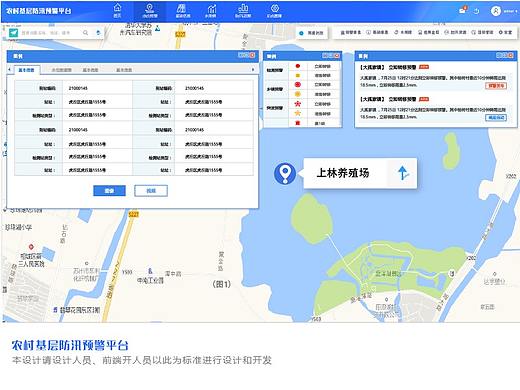Switch to the fourth tab in left dialog
Screen dimensions: 520x390
(124, 70)
